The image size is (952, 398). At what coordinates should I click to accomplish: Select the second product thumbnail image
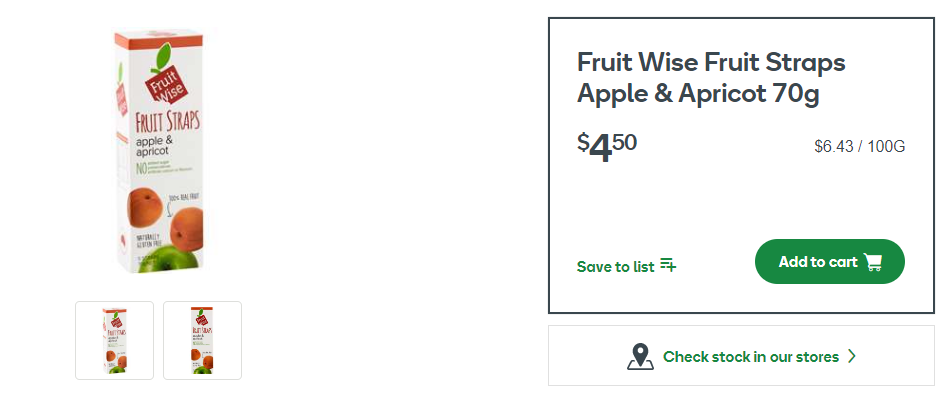click(202, 340)
